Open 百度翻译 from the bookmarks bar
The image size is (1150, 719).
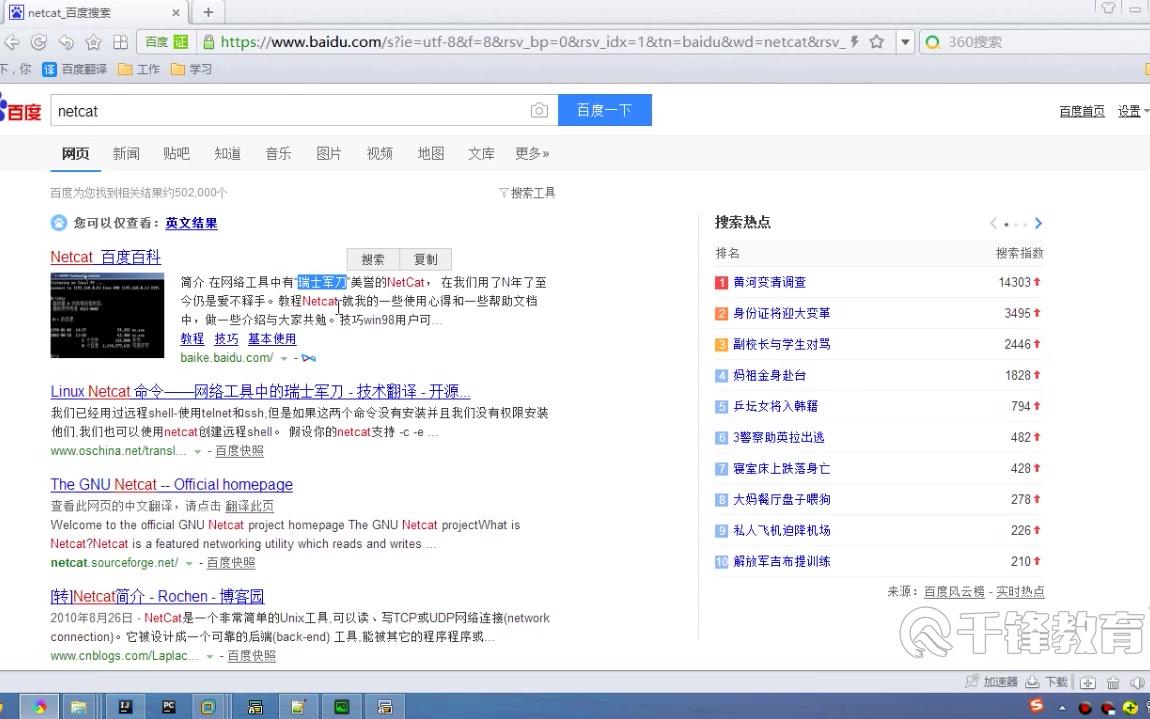tap(78, 69)
